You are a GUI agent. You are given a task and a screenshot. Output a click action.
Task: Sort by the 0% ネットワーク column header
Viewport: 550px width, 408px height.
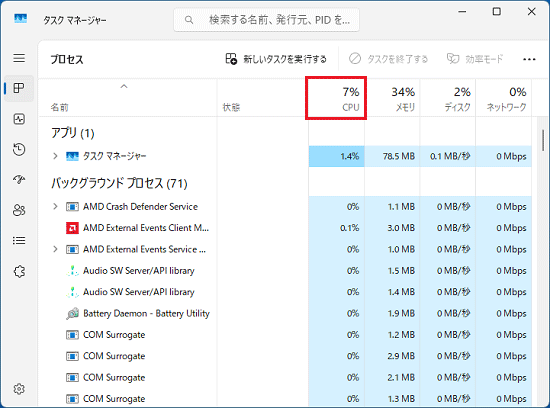(x=503, y=99)
